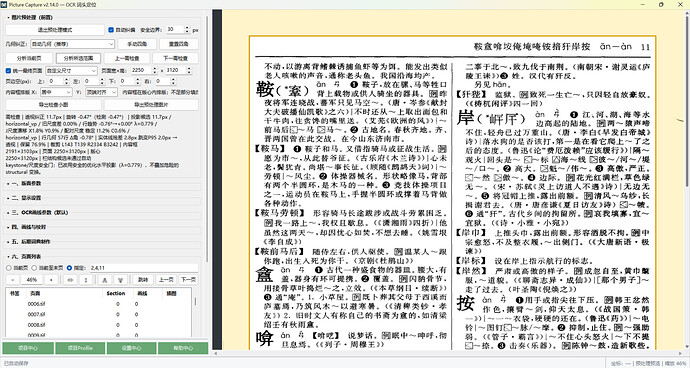690x368 pixels.
Task: Toggle the 统一最终页面 unified page checkbox
Action: 8,70
